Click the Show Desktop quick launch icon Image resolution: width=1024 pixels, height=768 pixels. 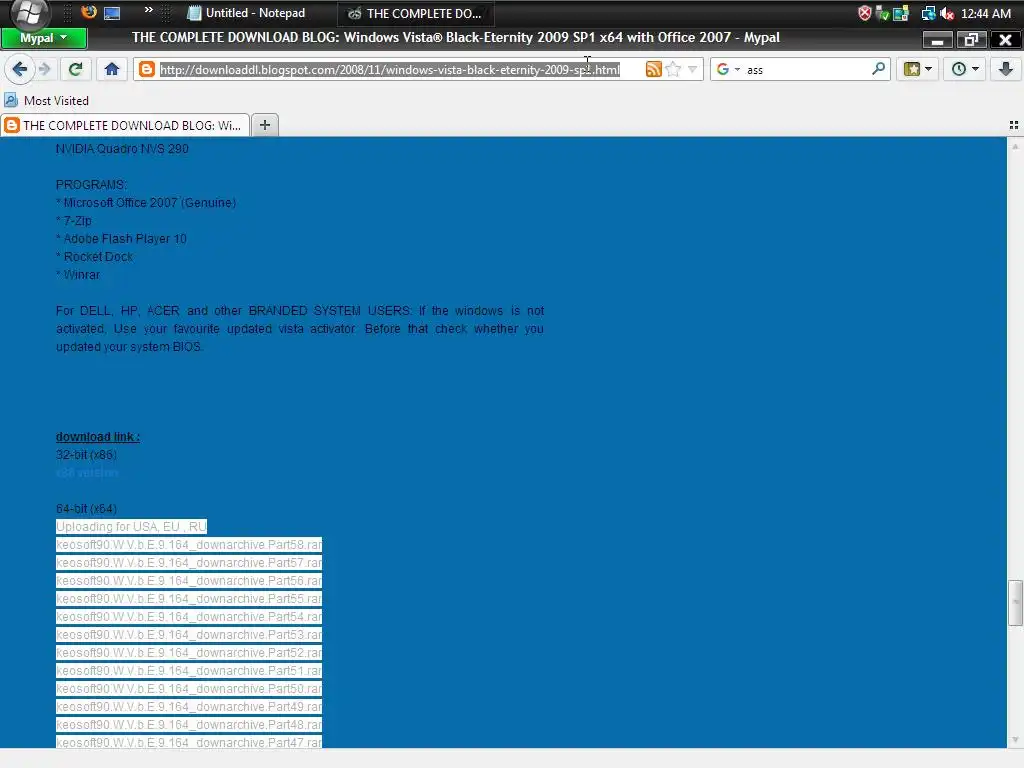112,13
